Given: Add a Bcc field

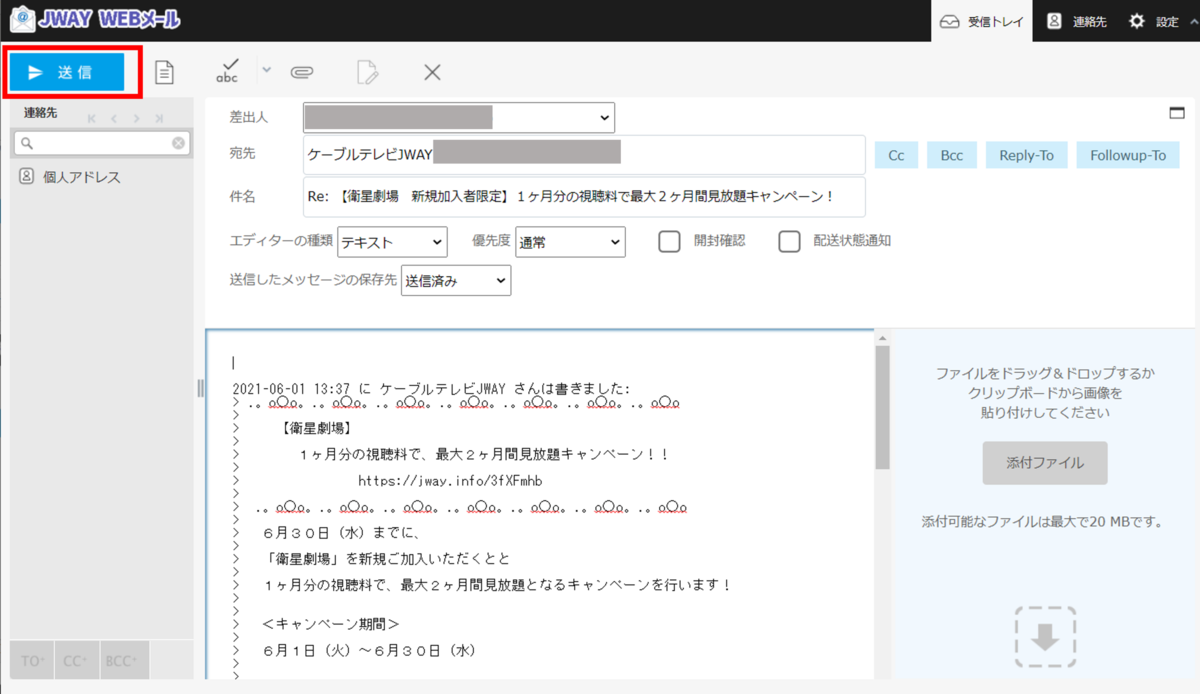Looking at the screenshot, I should point(952,155).
